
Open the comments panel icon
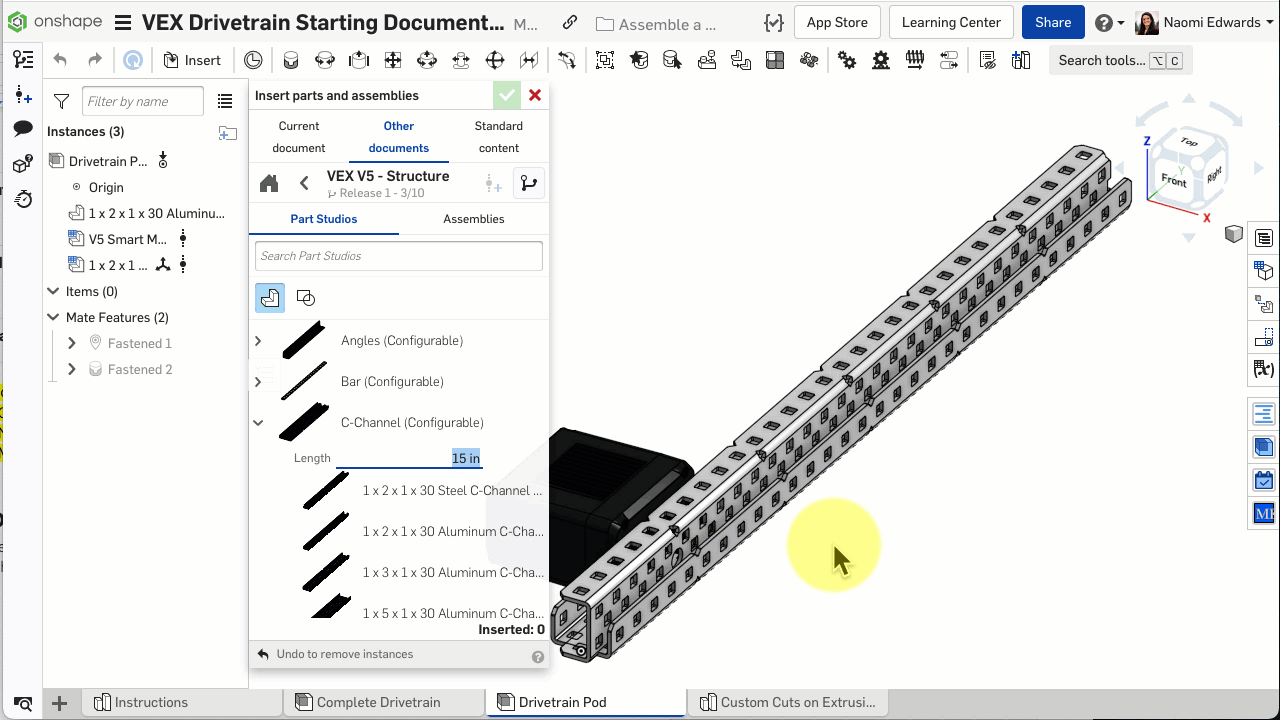pyautogui.click(x=23, y=129)
